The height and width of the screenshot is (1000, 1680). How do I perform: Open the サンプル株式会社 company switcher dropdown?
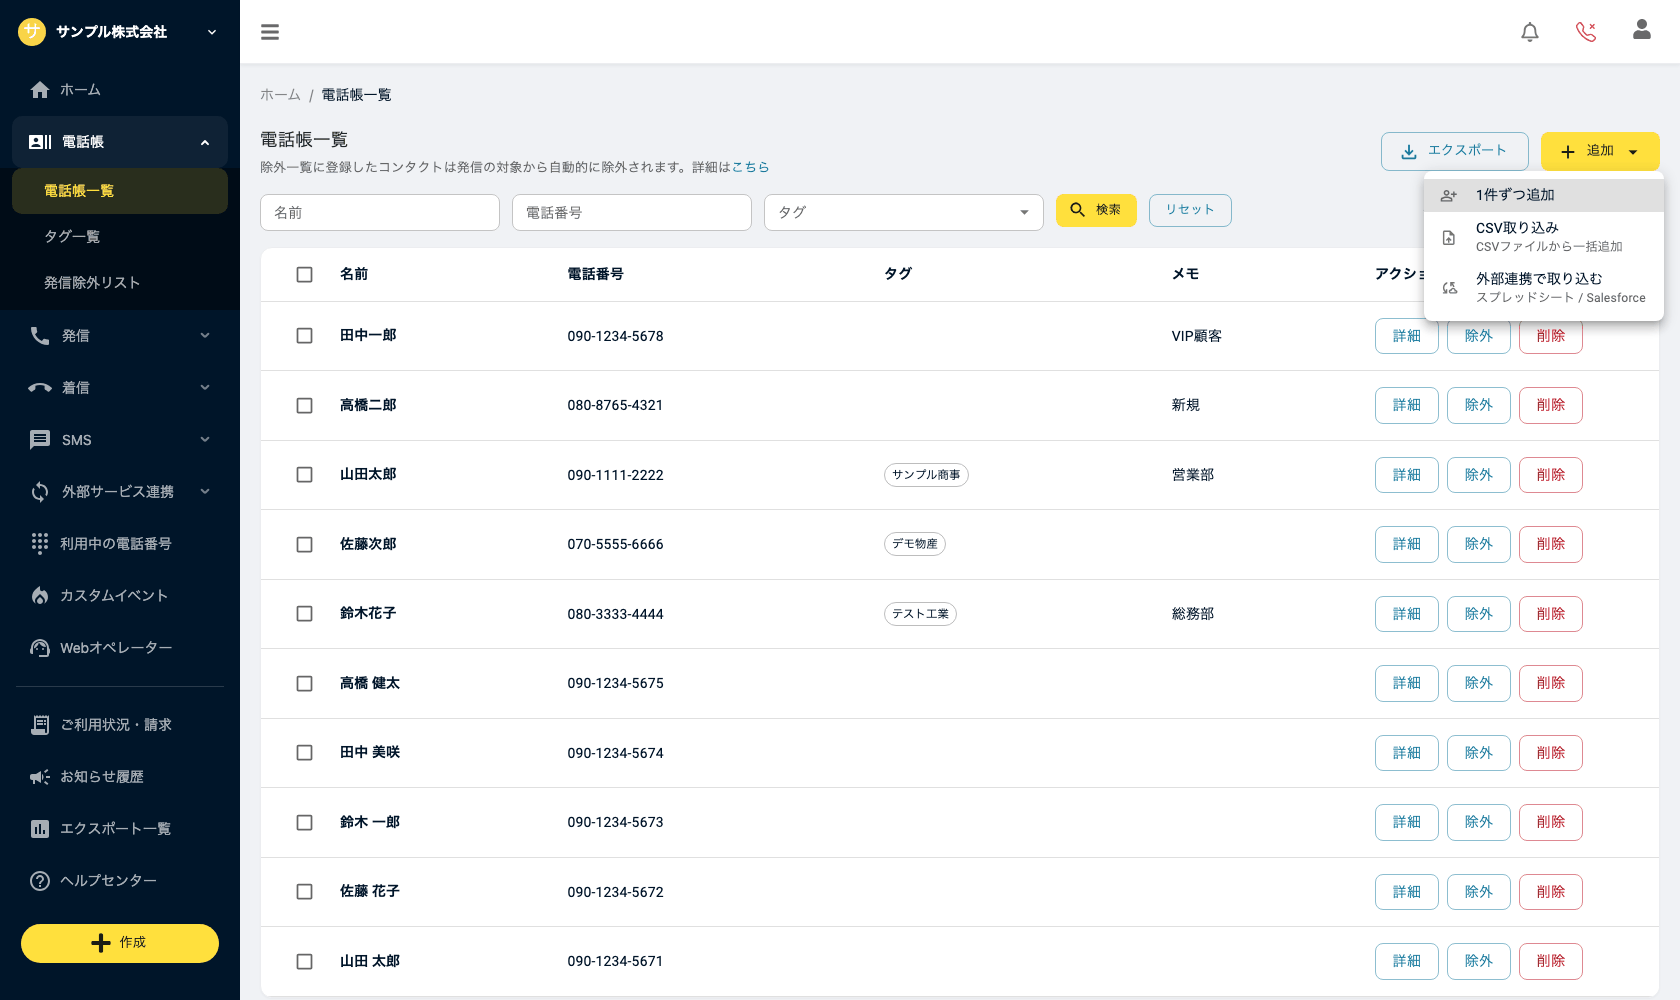tap(212, 32)
